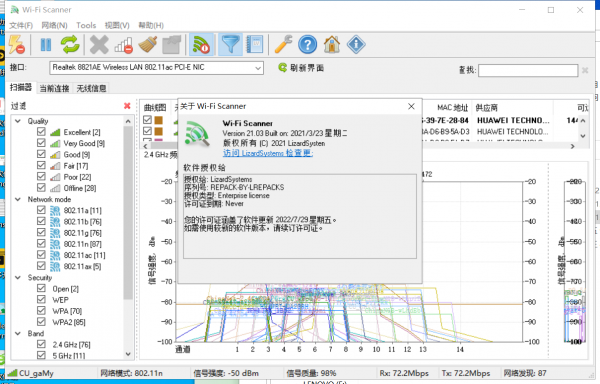600x384 pixels.
Task: Collapse the Quality filter group
Action: pyautogui.click(x=18, y=121)
